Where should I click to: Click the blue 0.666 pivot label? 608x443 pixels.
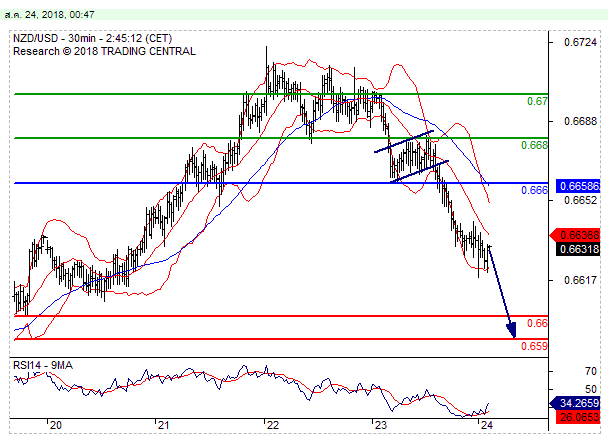pos(534,190)
